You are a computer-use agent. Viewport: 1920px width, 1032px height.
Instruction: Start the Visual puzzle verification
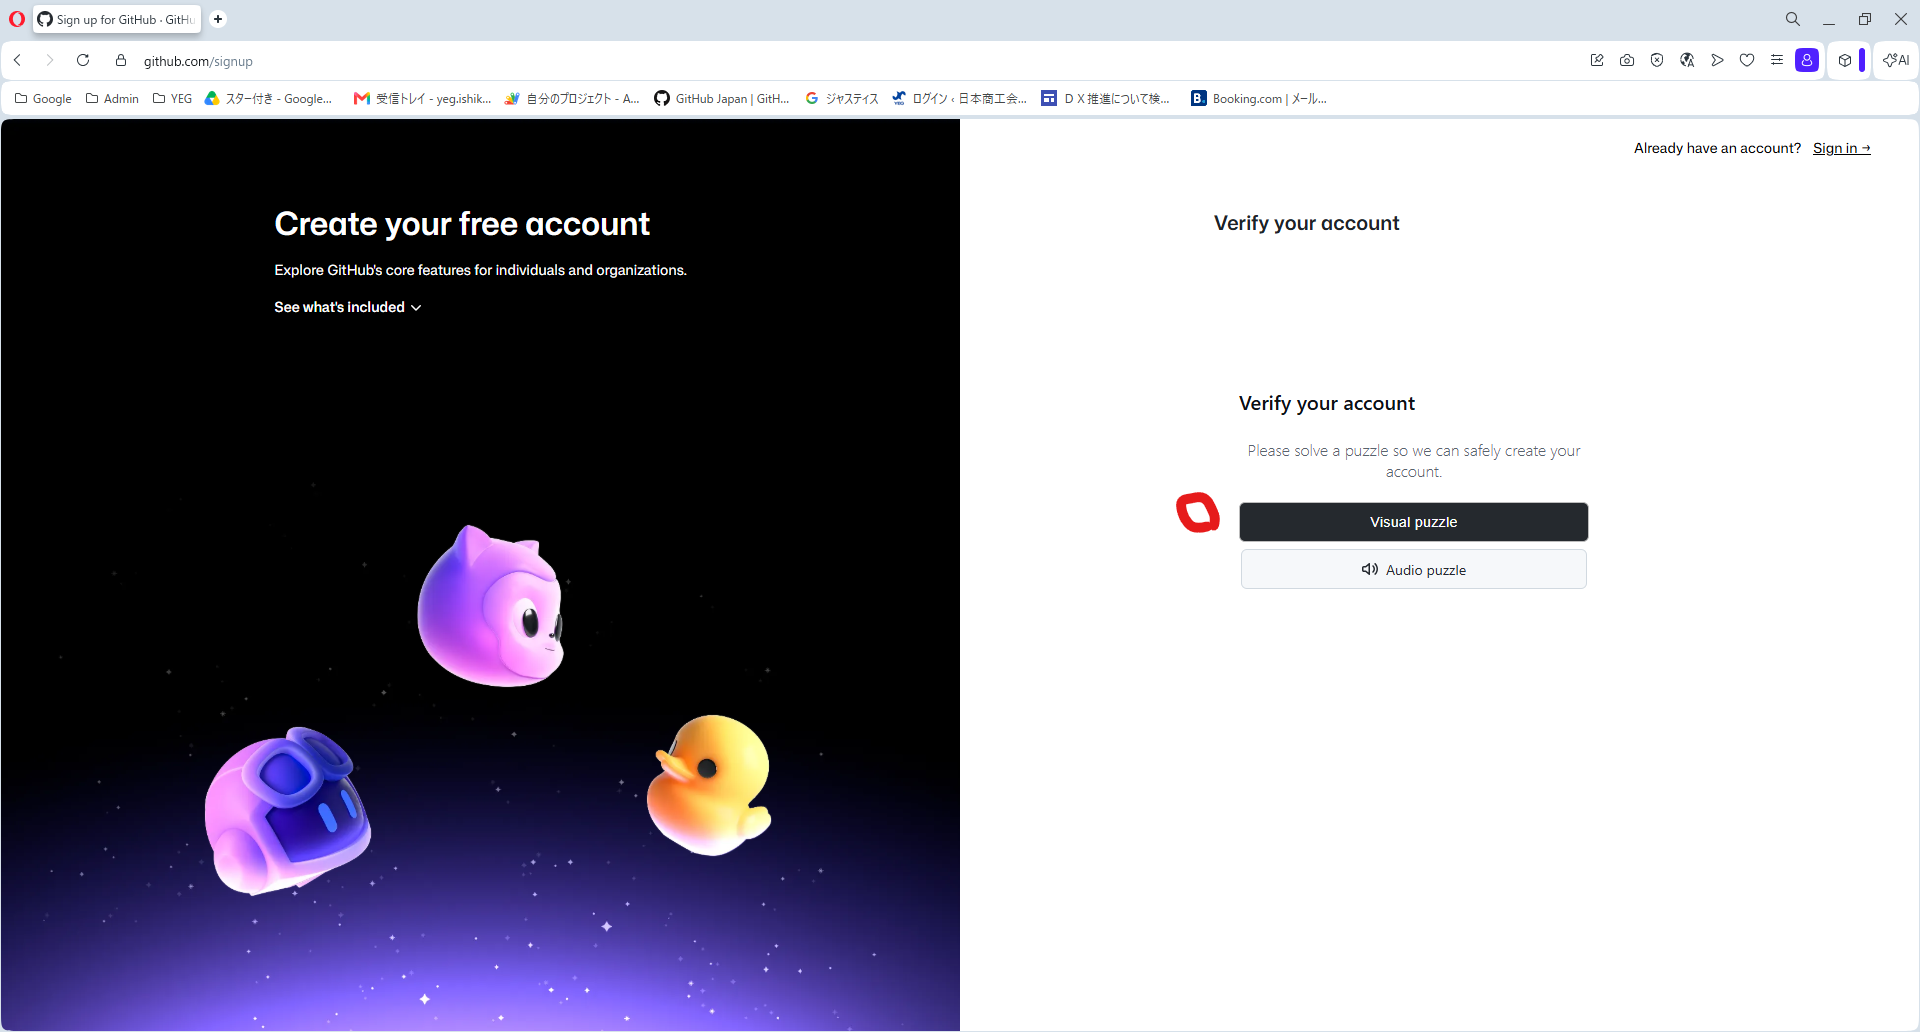1413,522
